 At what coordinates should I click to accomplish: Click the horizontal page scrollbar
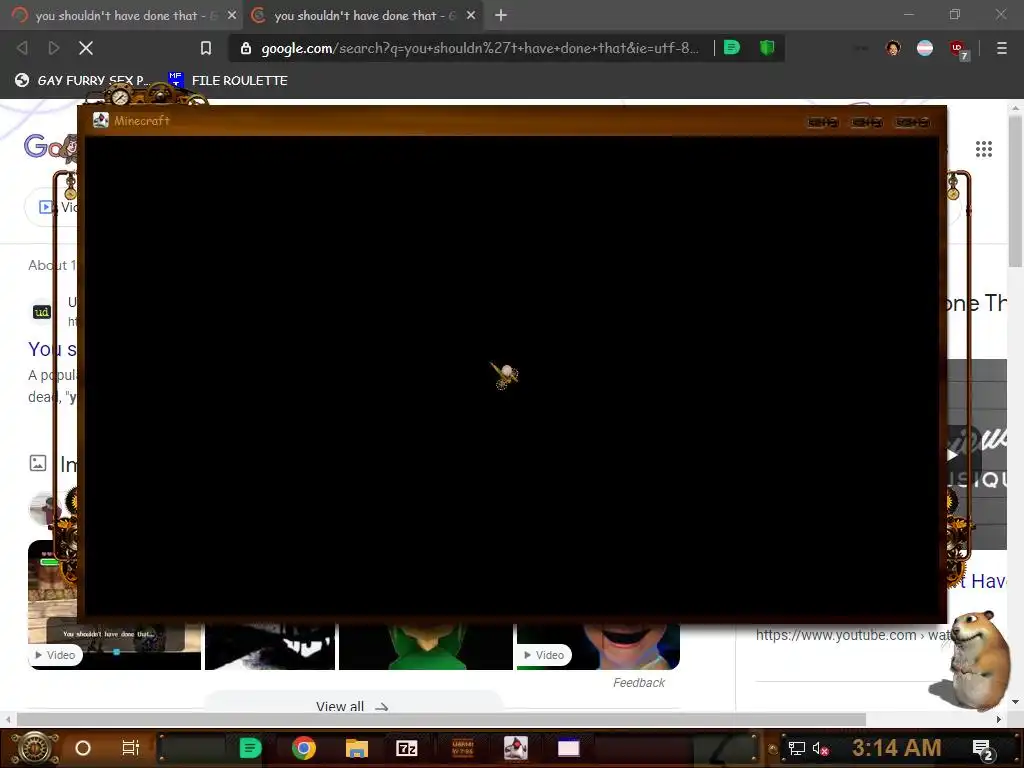pyautogui.click(x=441, y=719)
